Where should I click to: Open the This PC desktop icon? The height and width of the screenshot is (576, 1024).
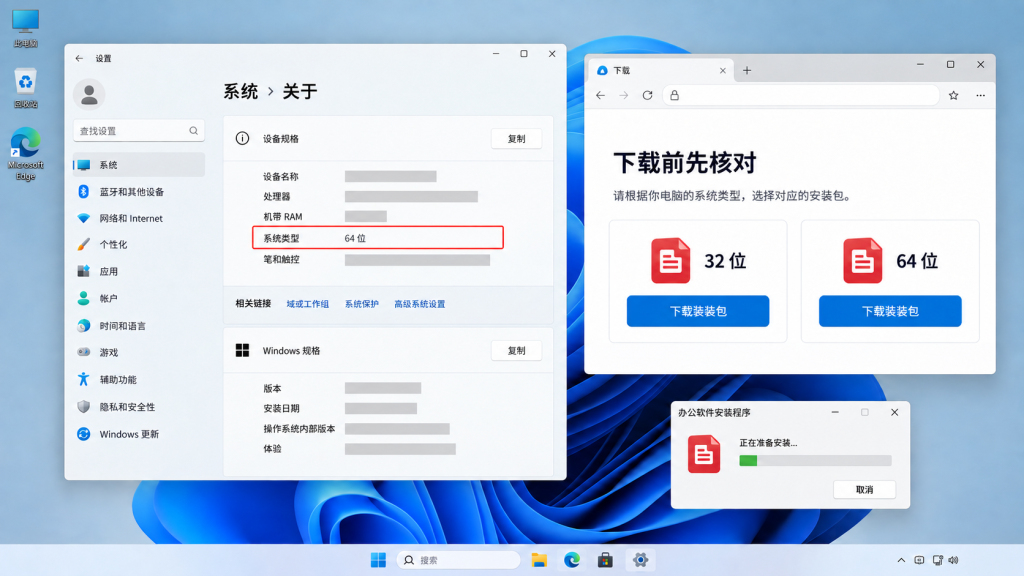click(25, 27)
